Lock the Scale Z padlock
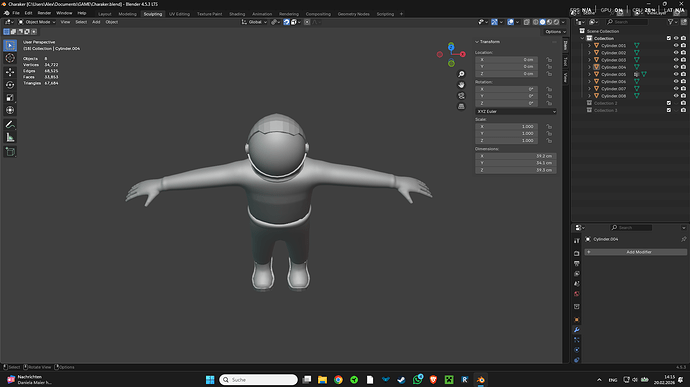690x387 pixels. 549,140
